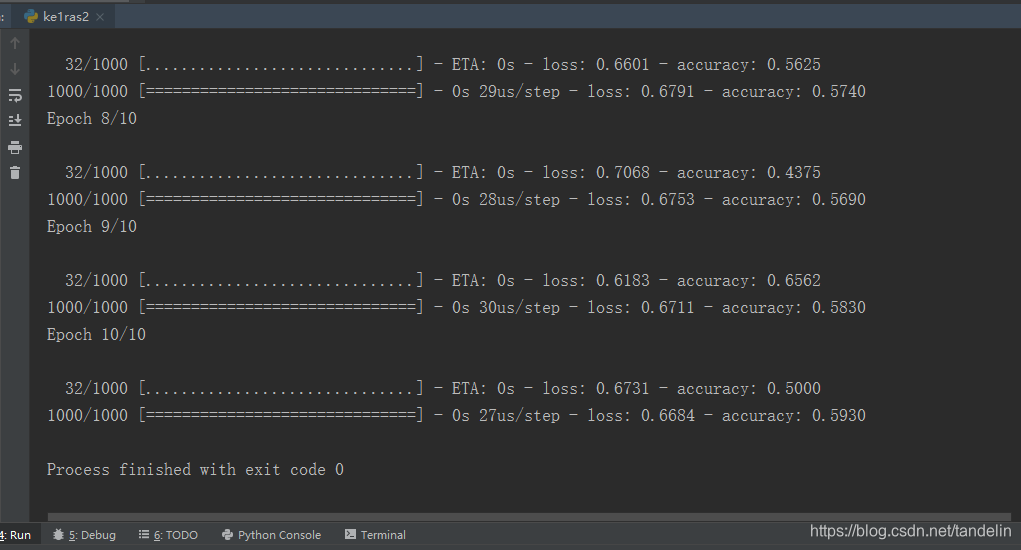Open the Terminal tool window
The height and width of the screenshot is (550, 1021).
click(x=376, y=535)
